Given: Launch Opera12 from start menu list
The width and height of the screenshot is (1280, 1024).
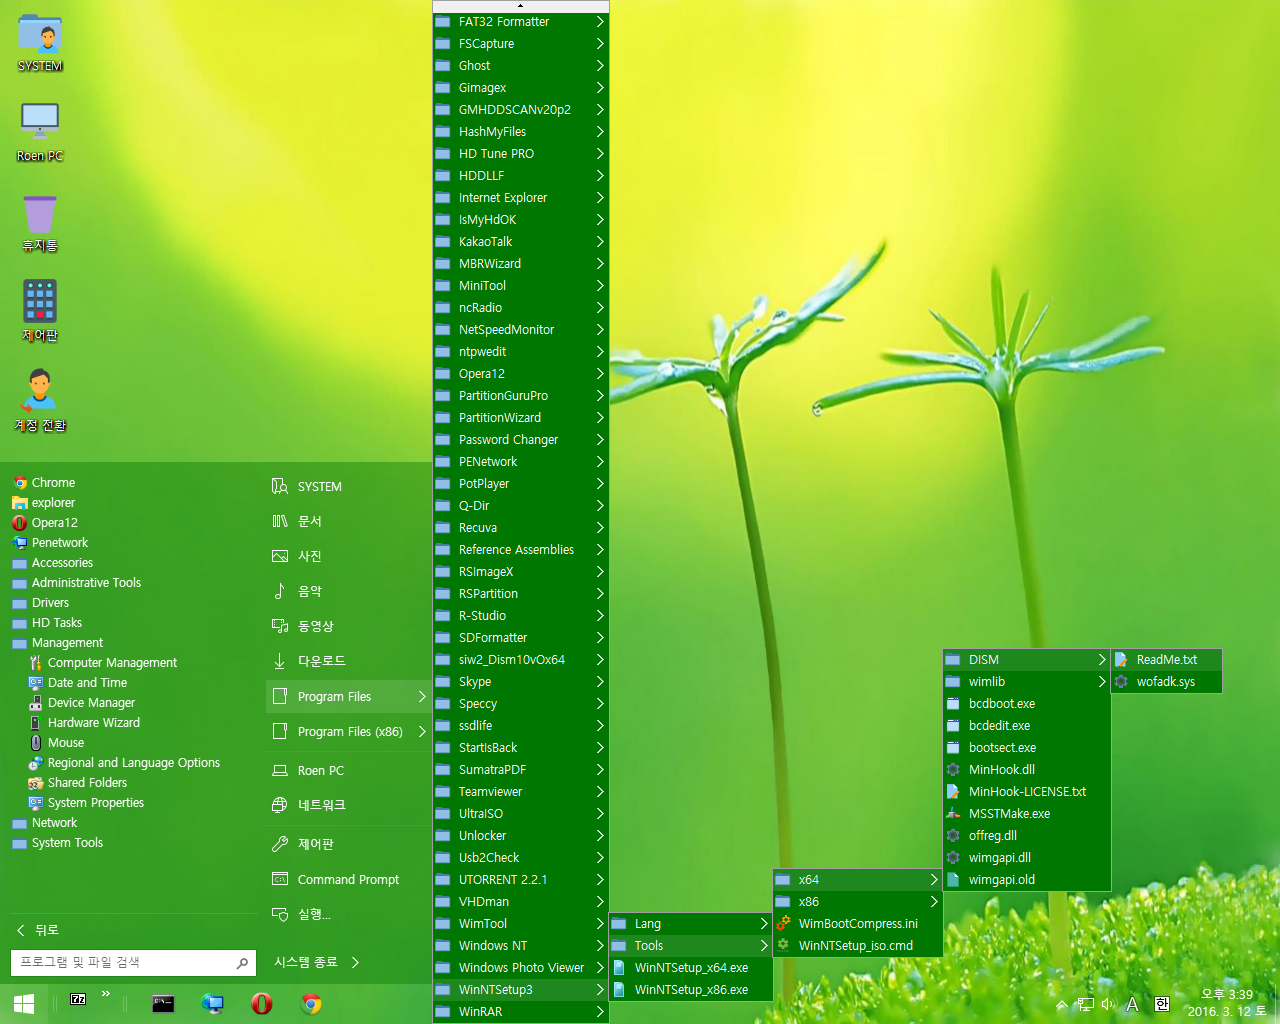Looking at the screenshot, I should [54, 523].
